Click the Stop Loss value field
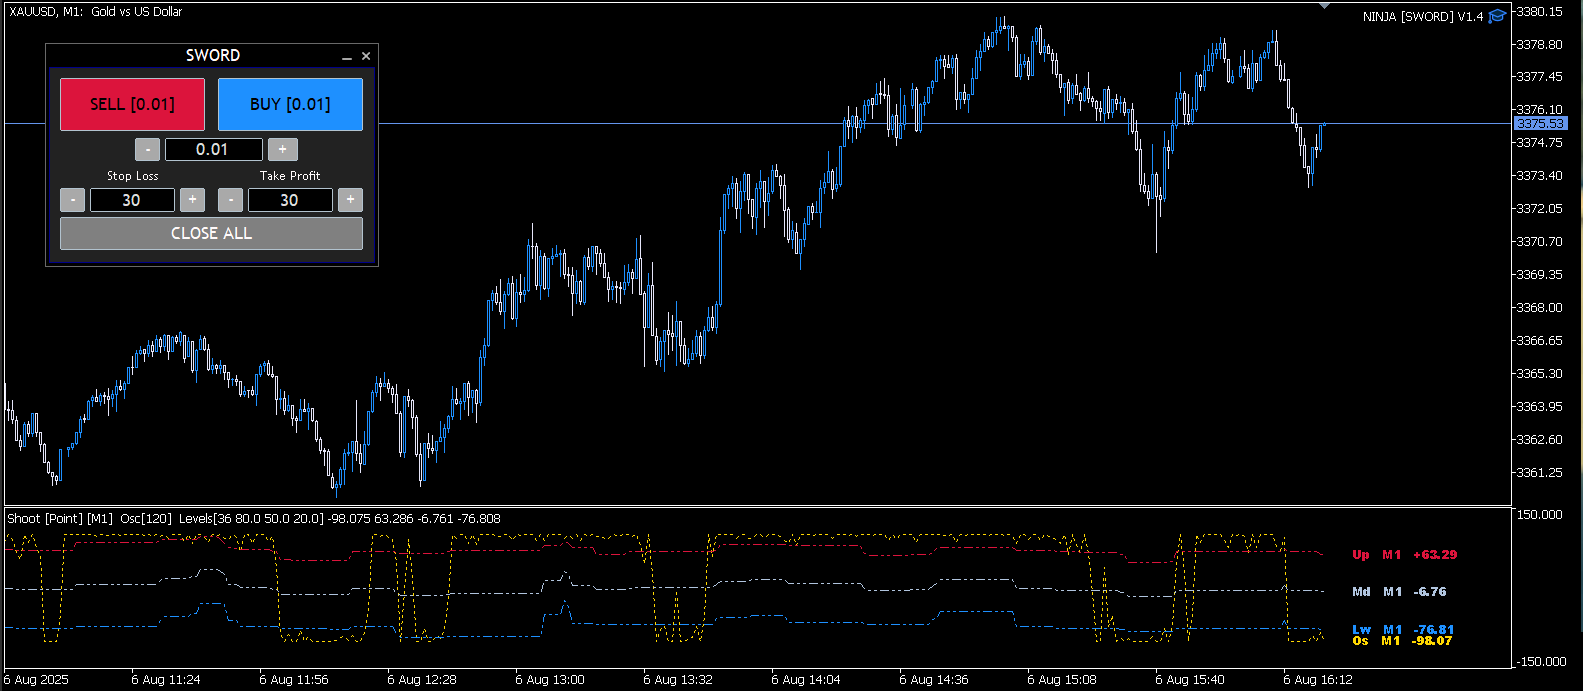This screenshot has height=691, width=1583. (x=132, y=200)
